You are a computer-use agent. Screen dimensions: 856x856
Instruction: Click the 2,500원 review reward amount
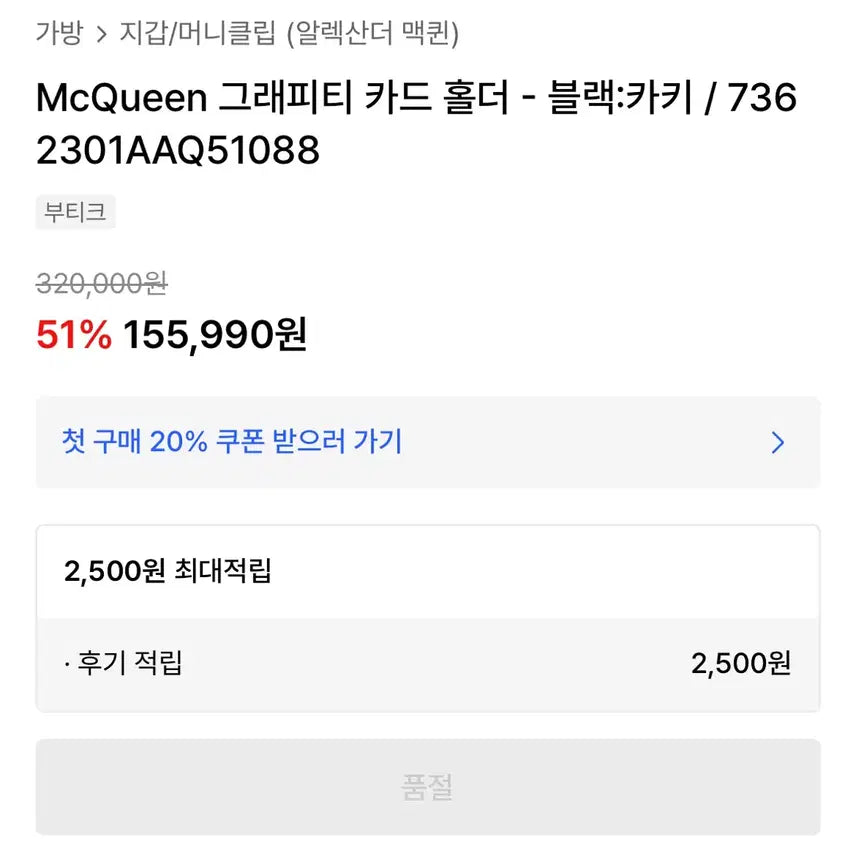tap(740, 663)
